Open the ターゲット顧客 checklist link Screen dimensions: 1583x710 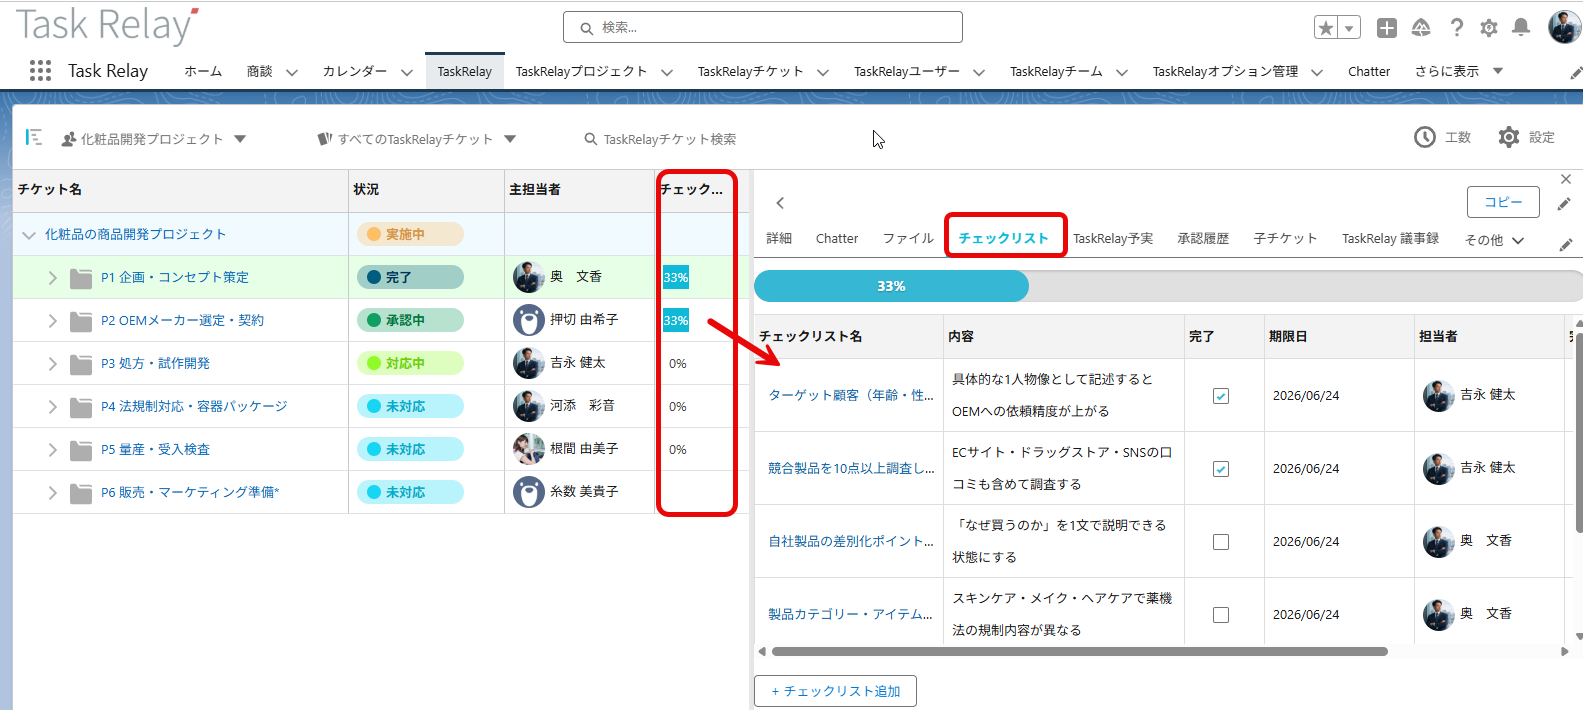click(x=851, y=395)
